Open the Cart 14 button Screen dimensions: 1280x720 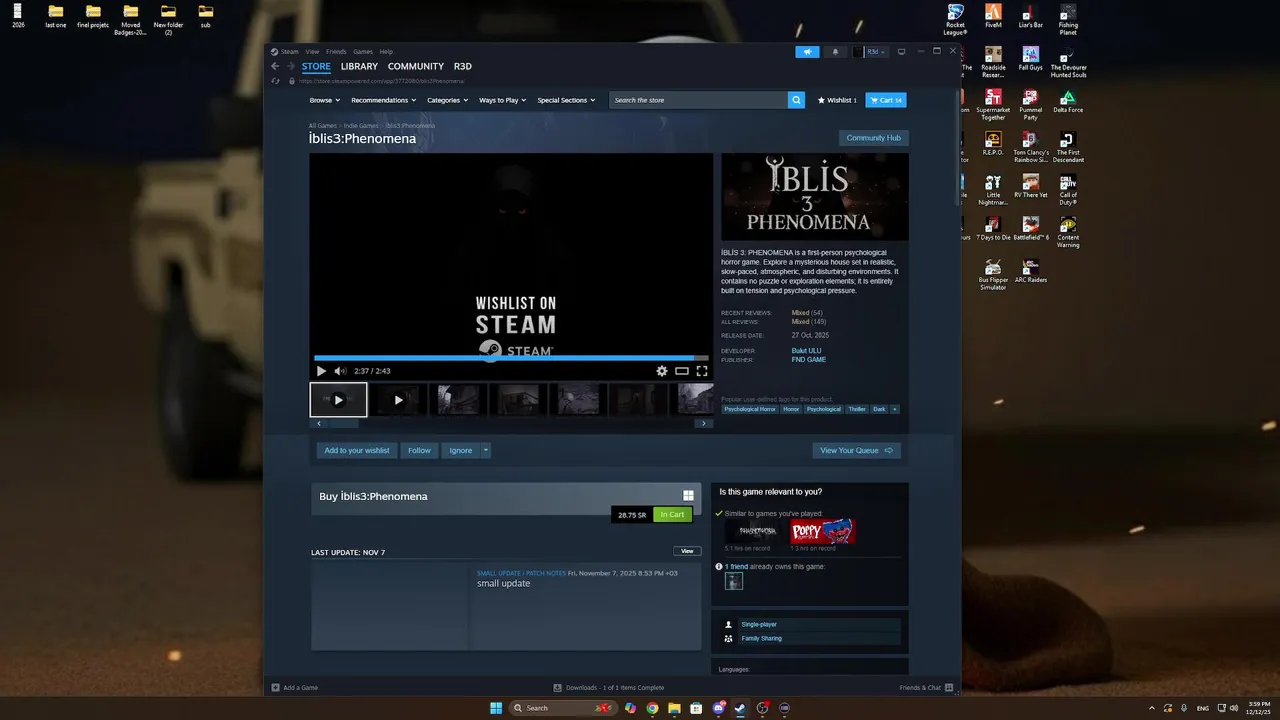pos(886,100)
